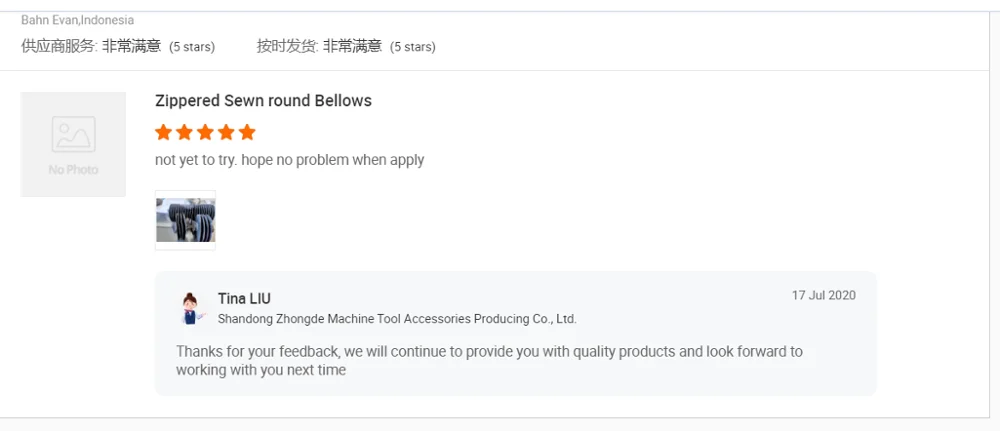This screenshot has height=431, width=1000.
Task: Click the reviewer name Bahn Evan, Indonesia
Action: [77, 20]
